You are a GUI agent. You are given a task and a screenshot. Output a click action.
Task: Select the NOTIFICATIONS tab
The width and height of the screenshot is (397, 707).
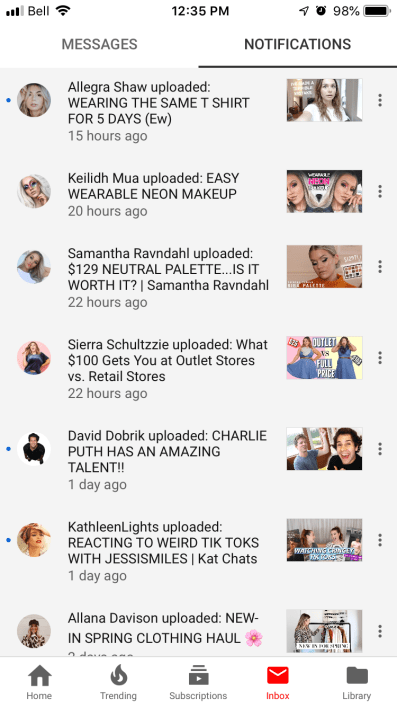(298, 44)
